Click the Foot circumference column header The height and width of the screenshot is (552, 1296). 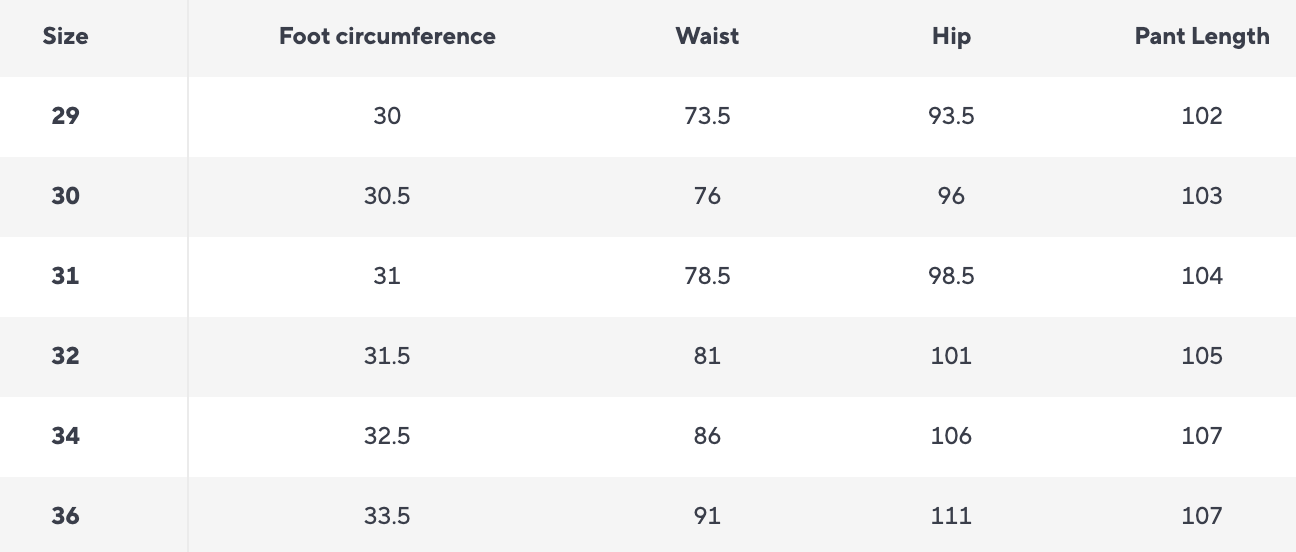(x=387, y=36)
